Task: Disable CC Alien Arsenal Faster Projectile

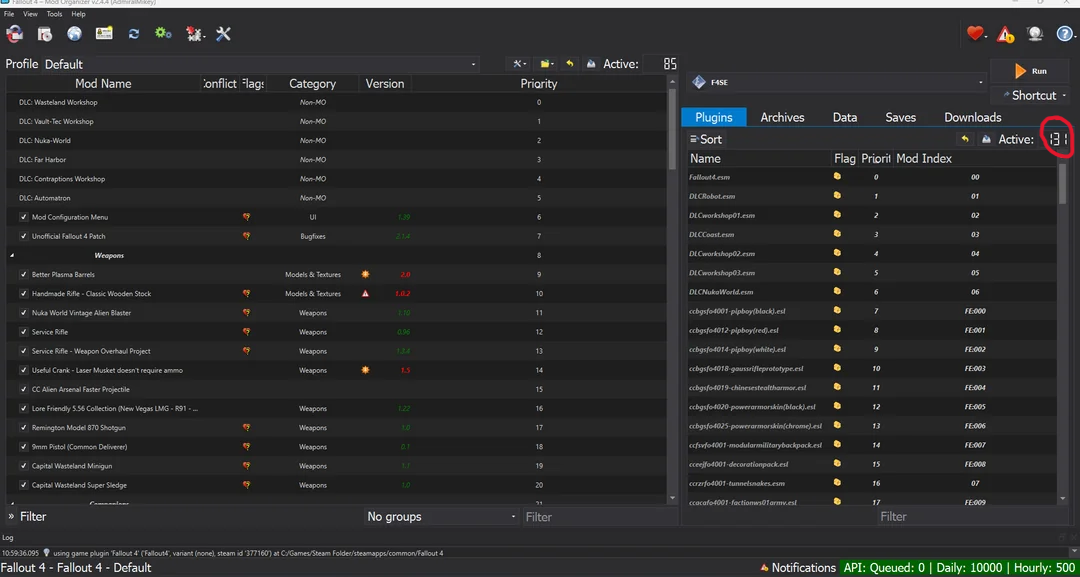Action: coord(24,389)
